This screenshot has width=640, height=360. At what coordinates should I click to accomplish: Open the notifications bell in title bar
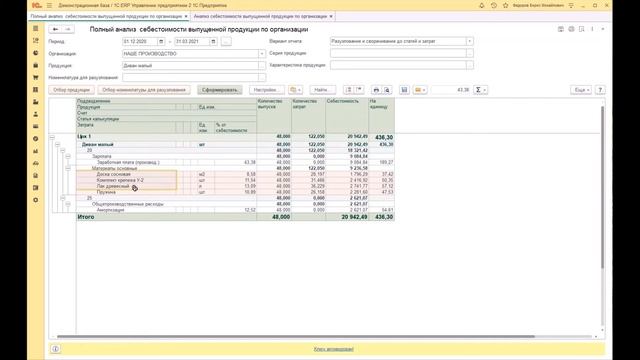pyautogui.click(x=482, y=5)
